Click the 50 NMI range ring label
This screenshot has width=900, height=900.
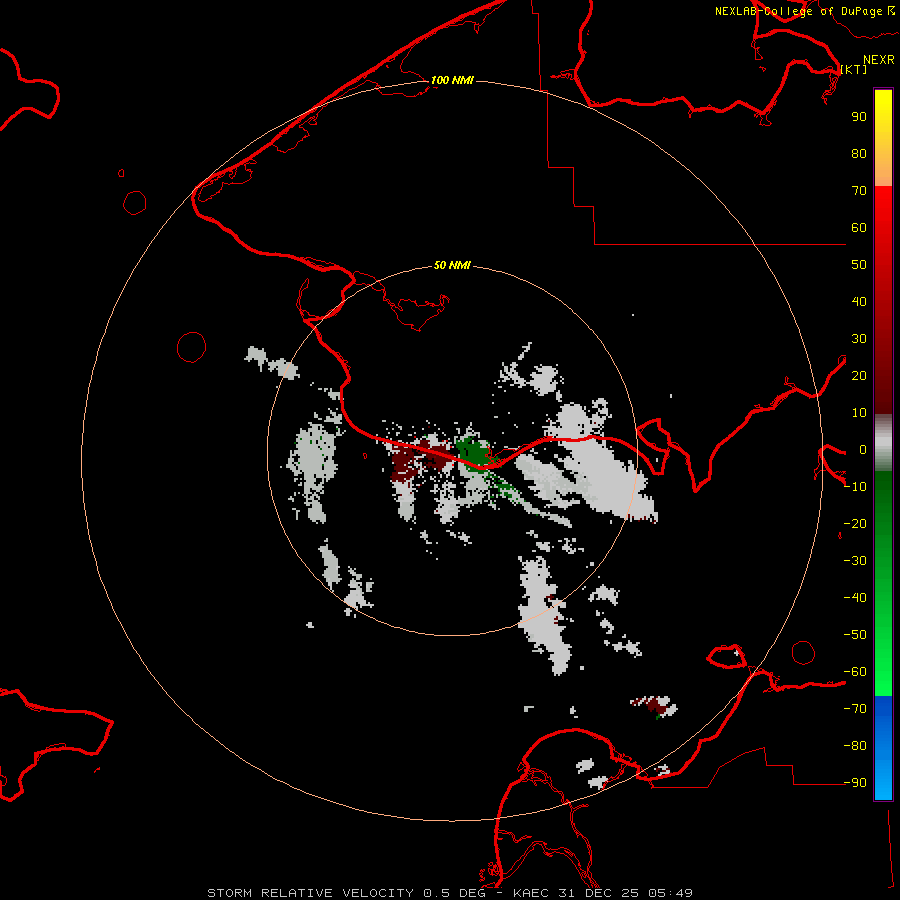452,265
